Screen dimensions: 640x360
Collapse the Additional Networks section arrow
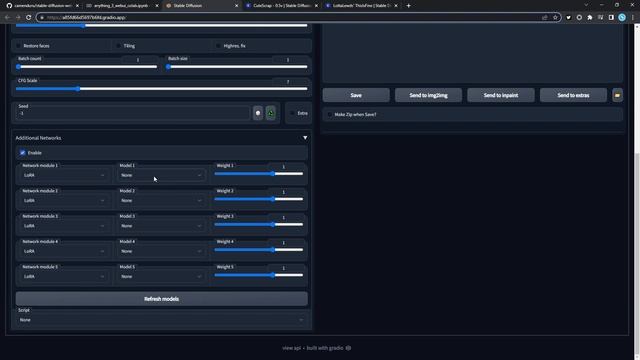[305, 138]
